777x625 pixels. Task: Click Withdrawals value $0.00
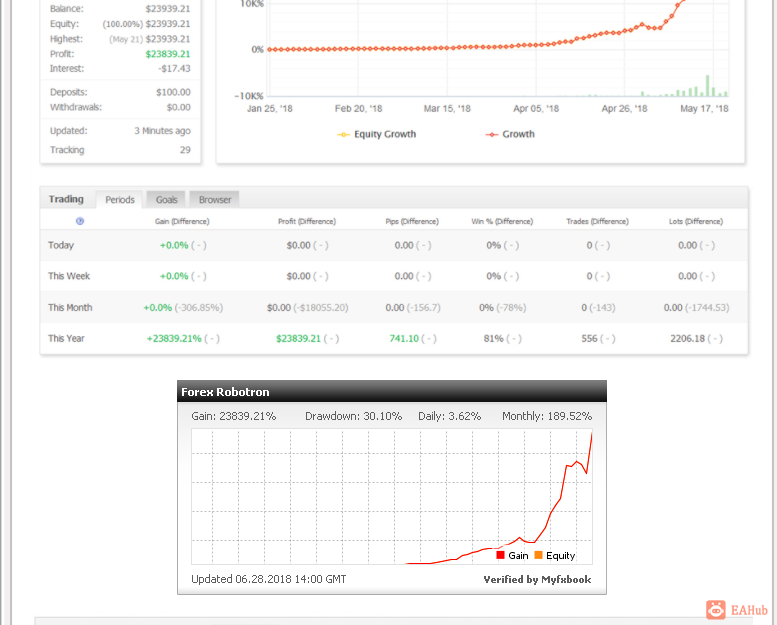pos(178,107)
